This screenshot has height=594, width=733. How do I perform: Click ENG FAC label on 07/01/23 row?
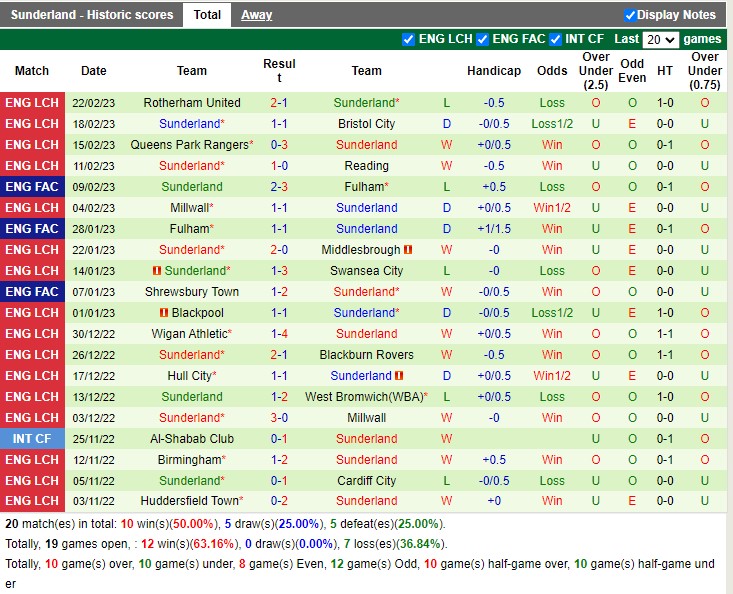tap(32, 292)
